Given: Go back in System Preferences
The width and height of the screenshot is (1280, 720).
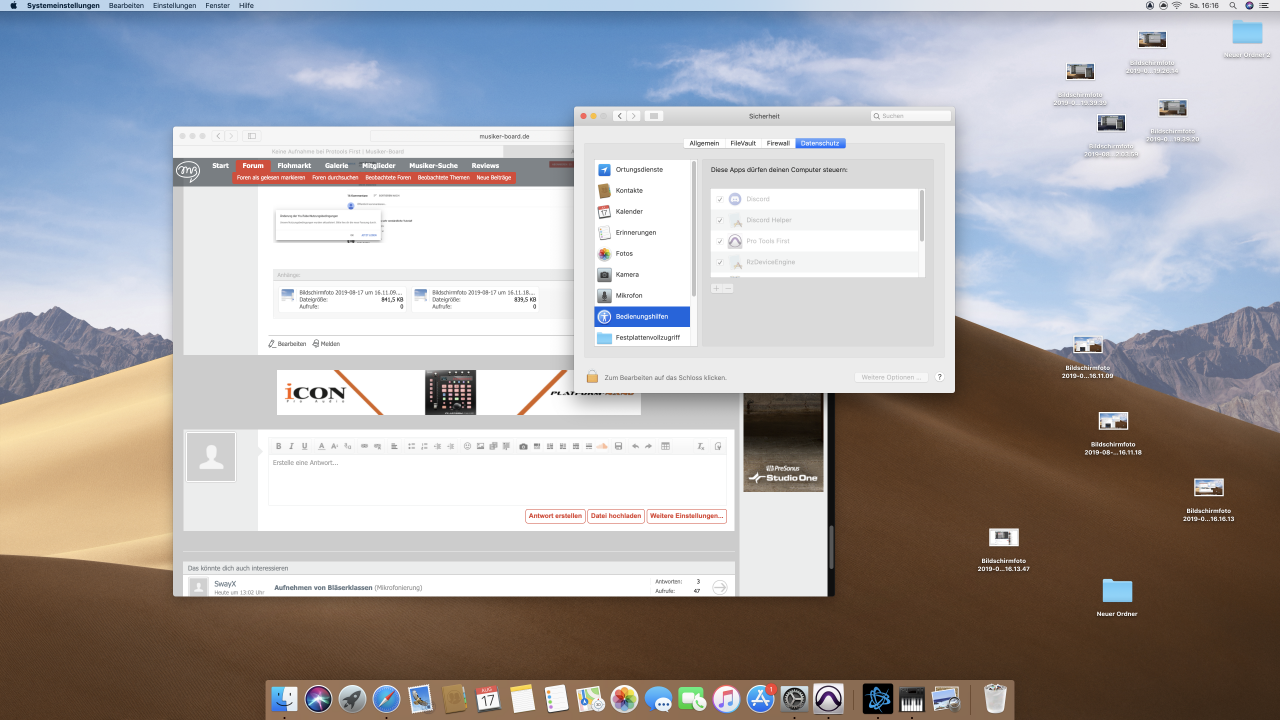Looking at the screenshot, I should click(x=620, y=116).
